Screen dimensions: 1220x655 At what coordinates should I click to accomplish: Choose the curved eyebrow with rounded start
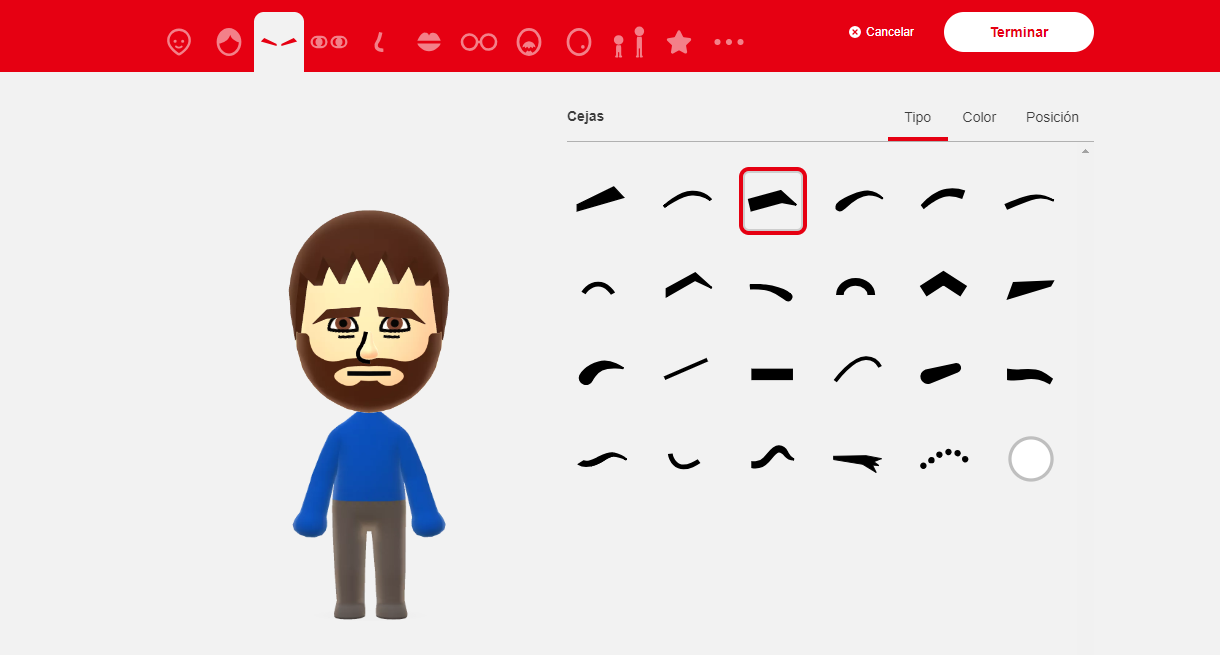859,200
